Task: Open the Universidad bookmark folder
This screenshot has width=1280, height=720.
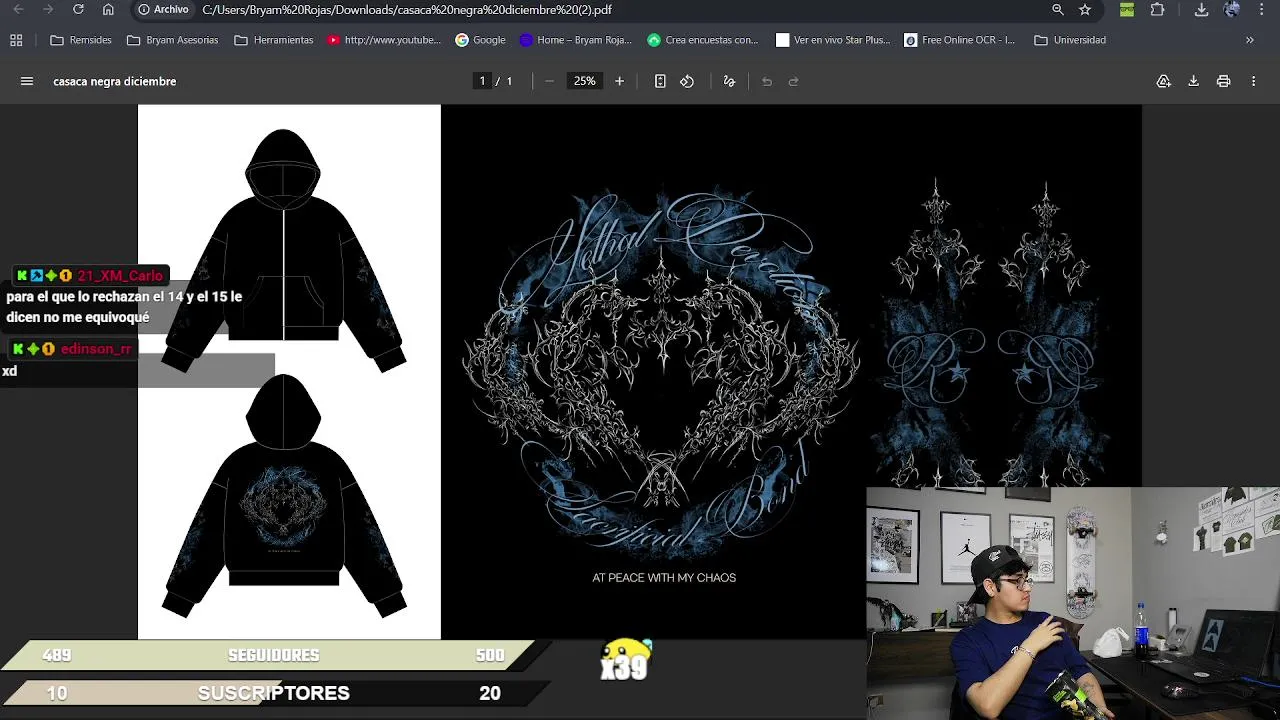Action: click(1070, 40)
